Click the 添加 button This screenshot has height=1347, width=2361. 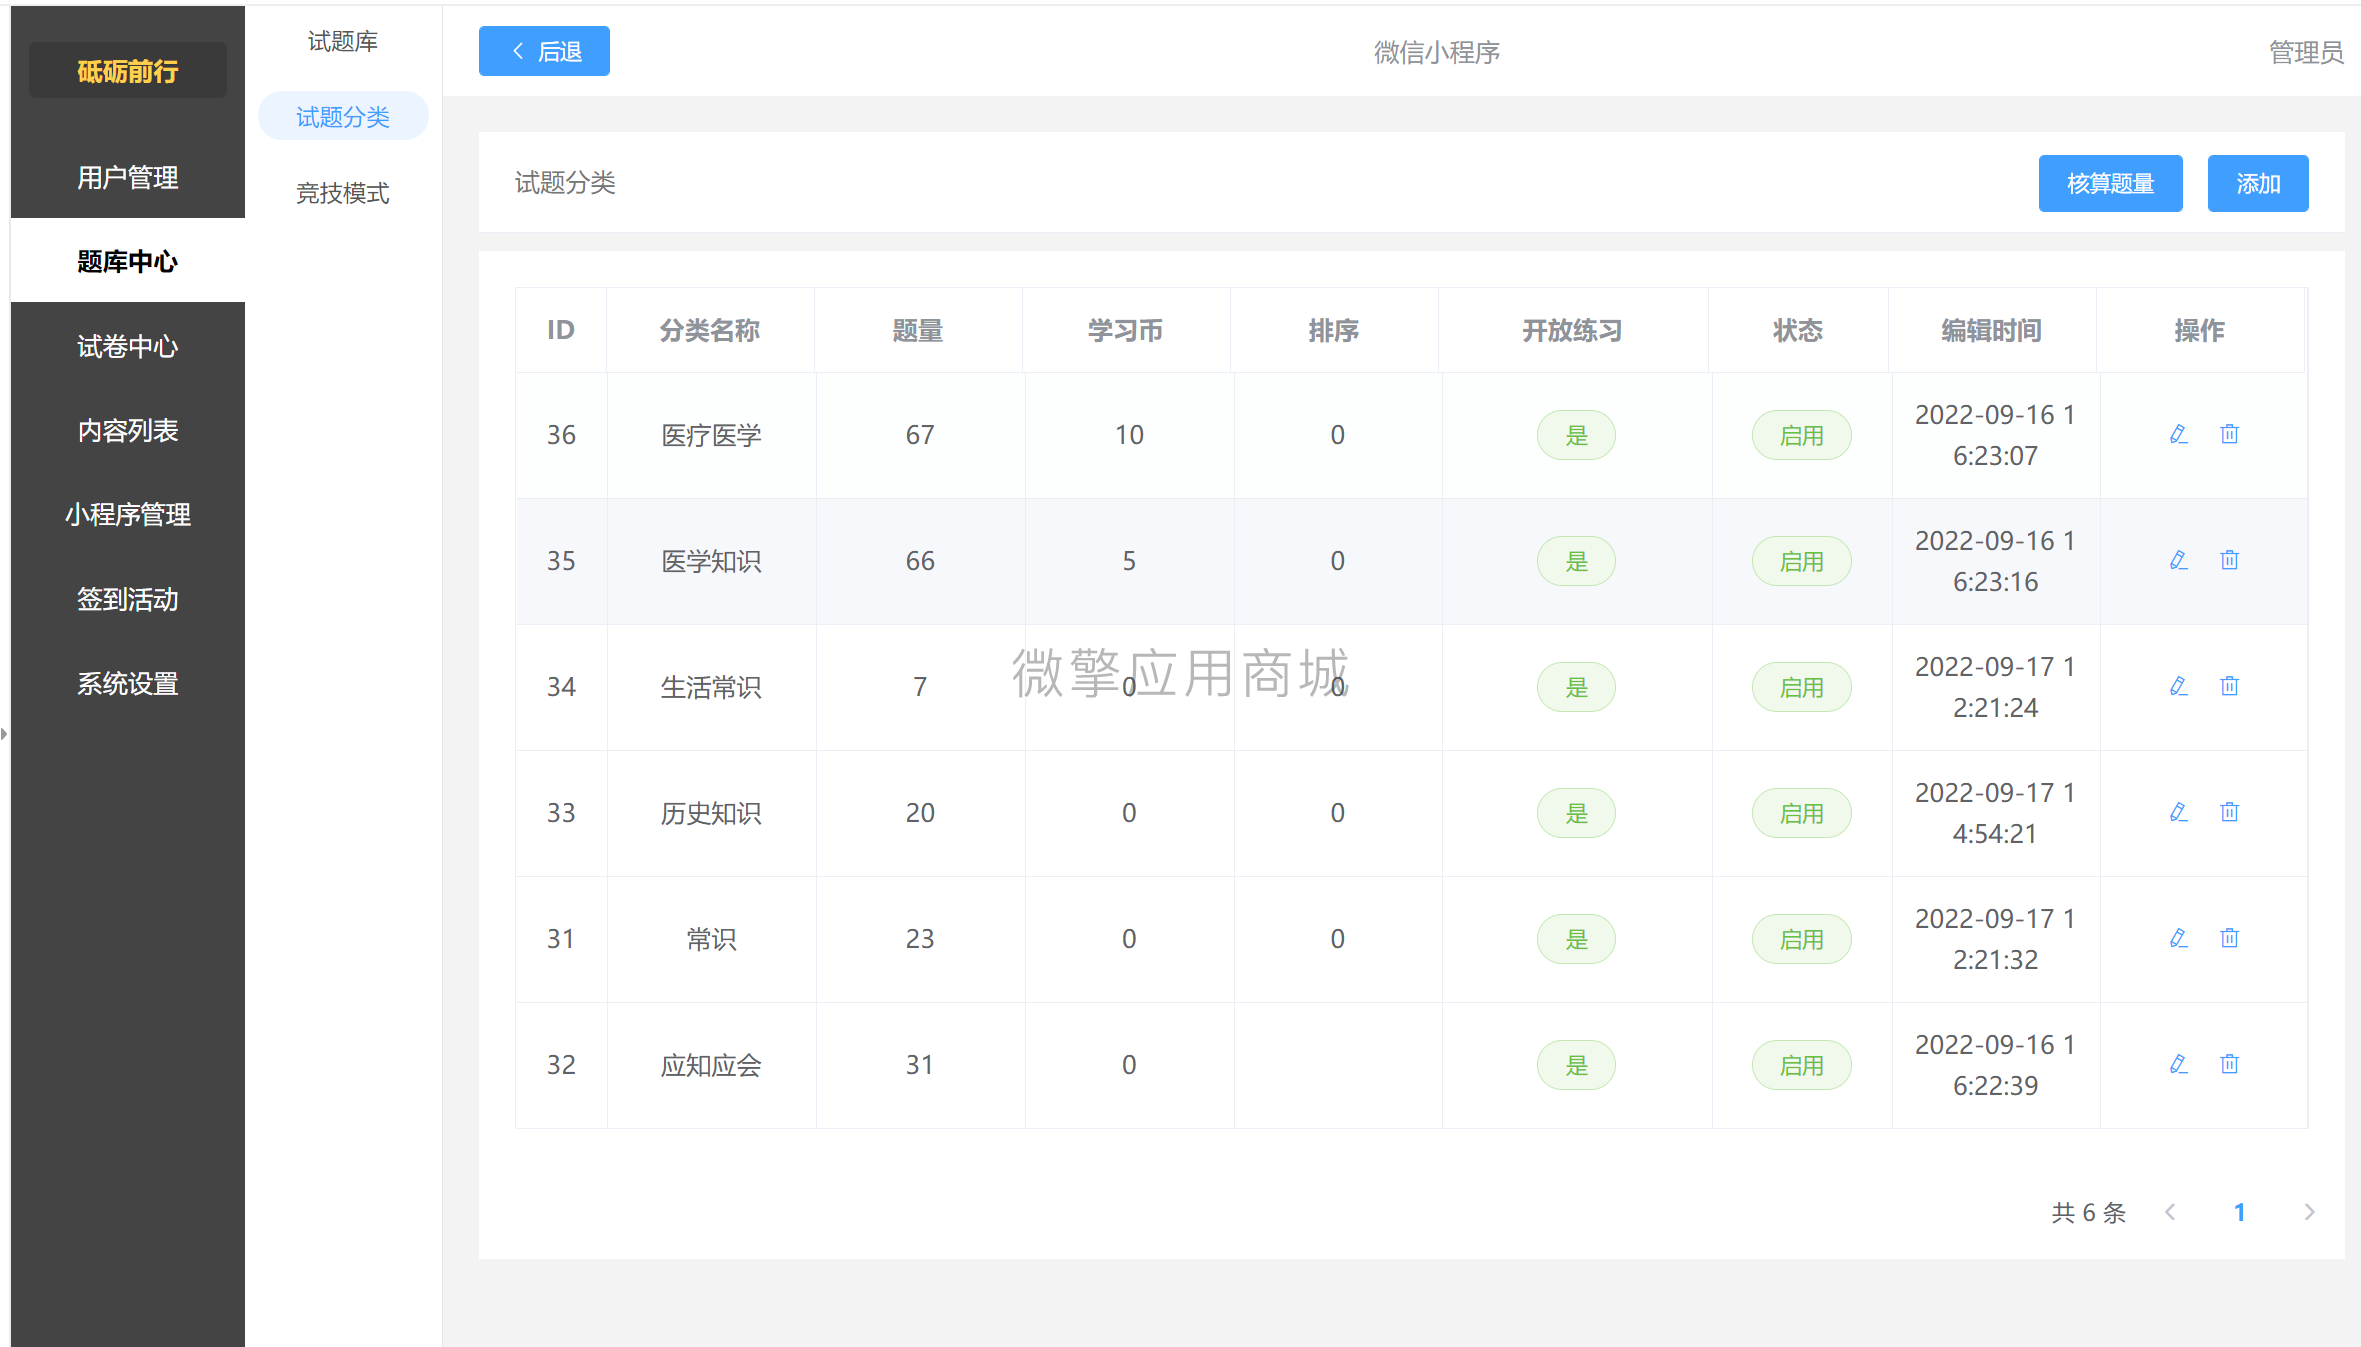(2258, 183)
